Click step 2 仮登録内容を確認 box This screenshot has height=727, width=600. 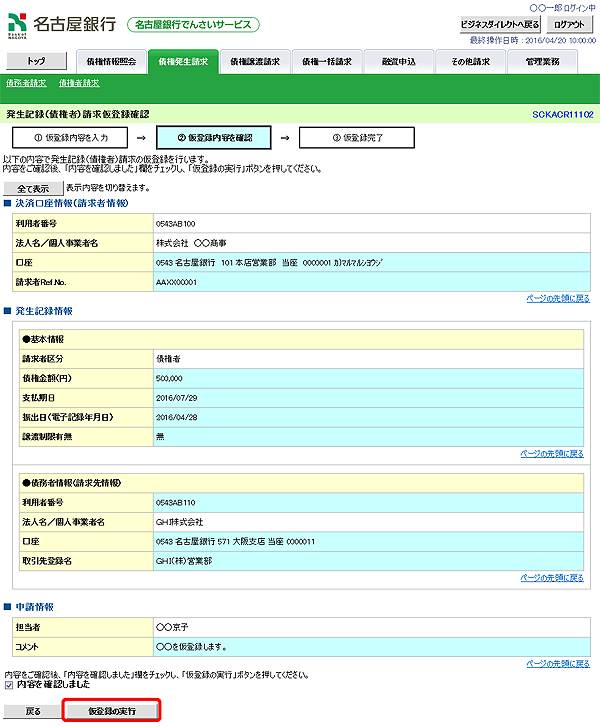point(214,138)
